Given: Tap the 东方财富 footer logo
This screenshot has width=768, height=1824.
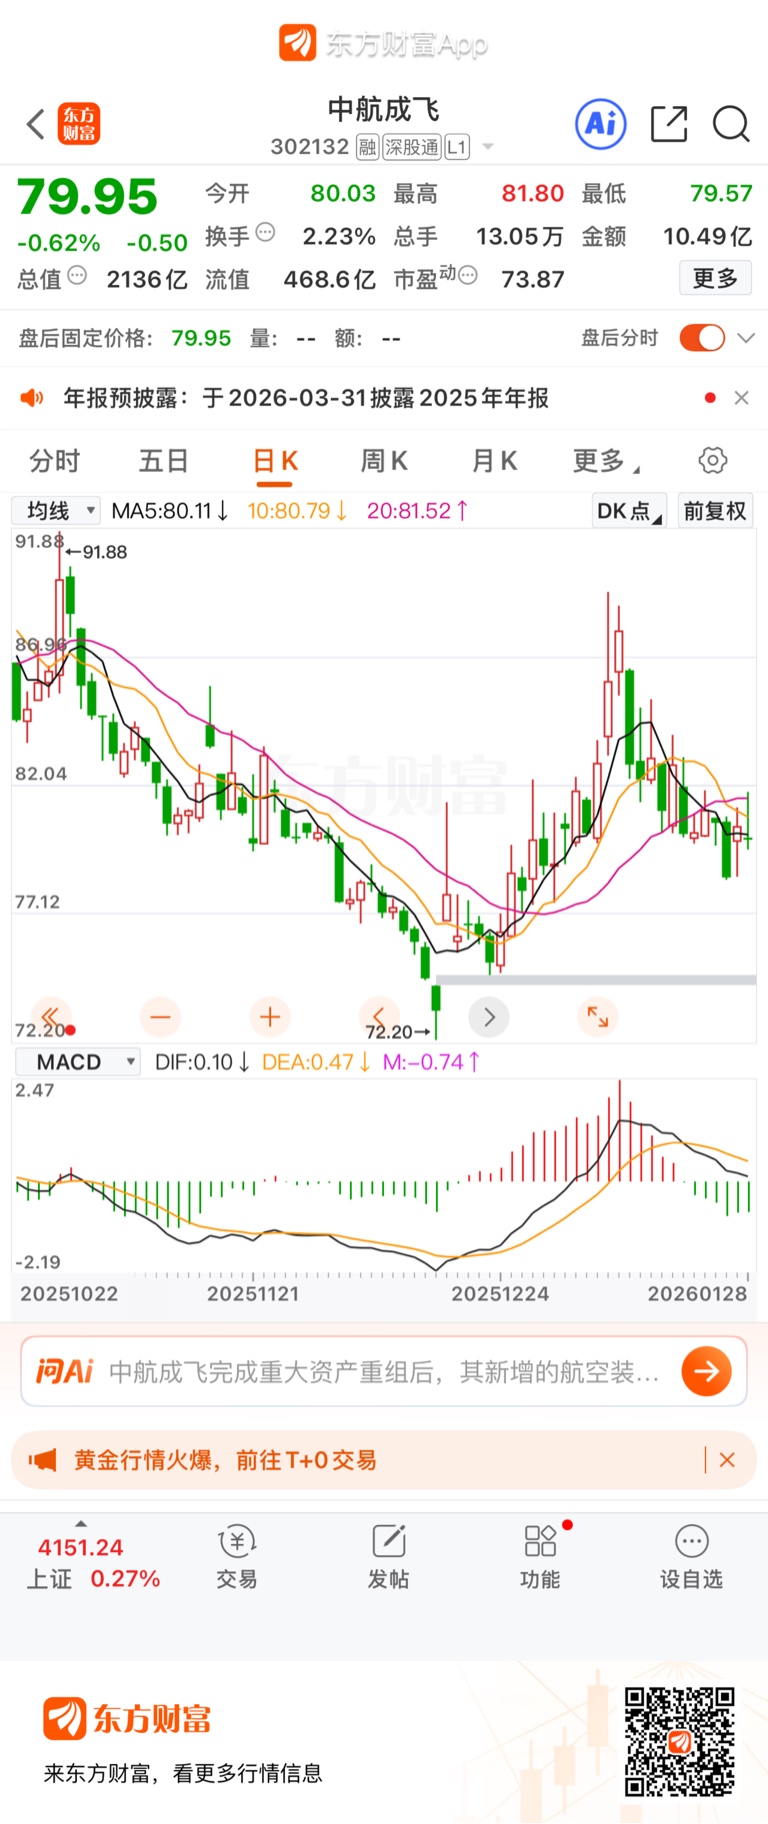Looking at the screenshot, I should 127,1719.
